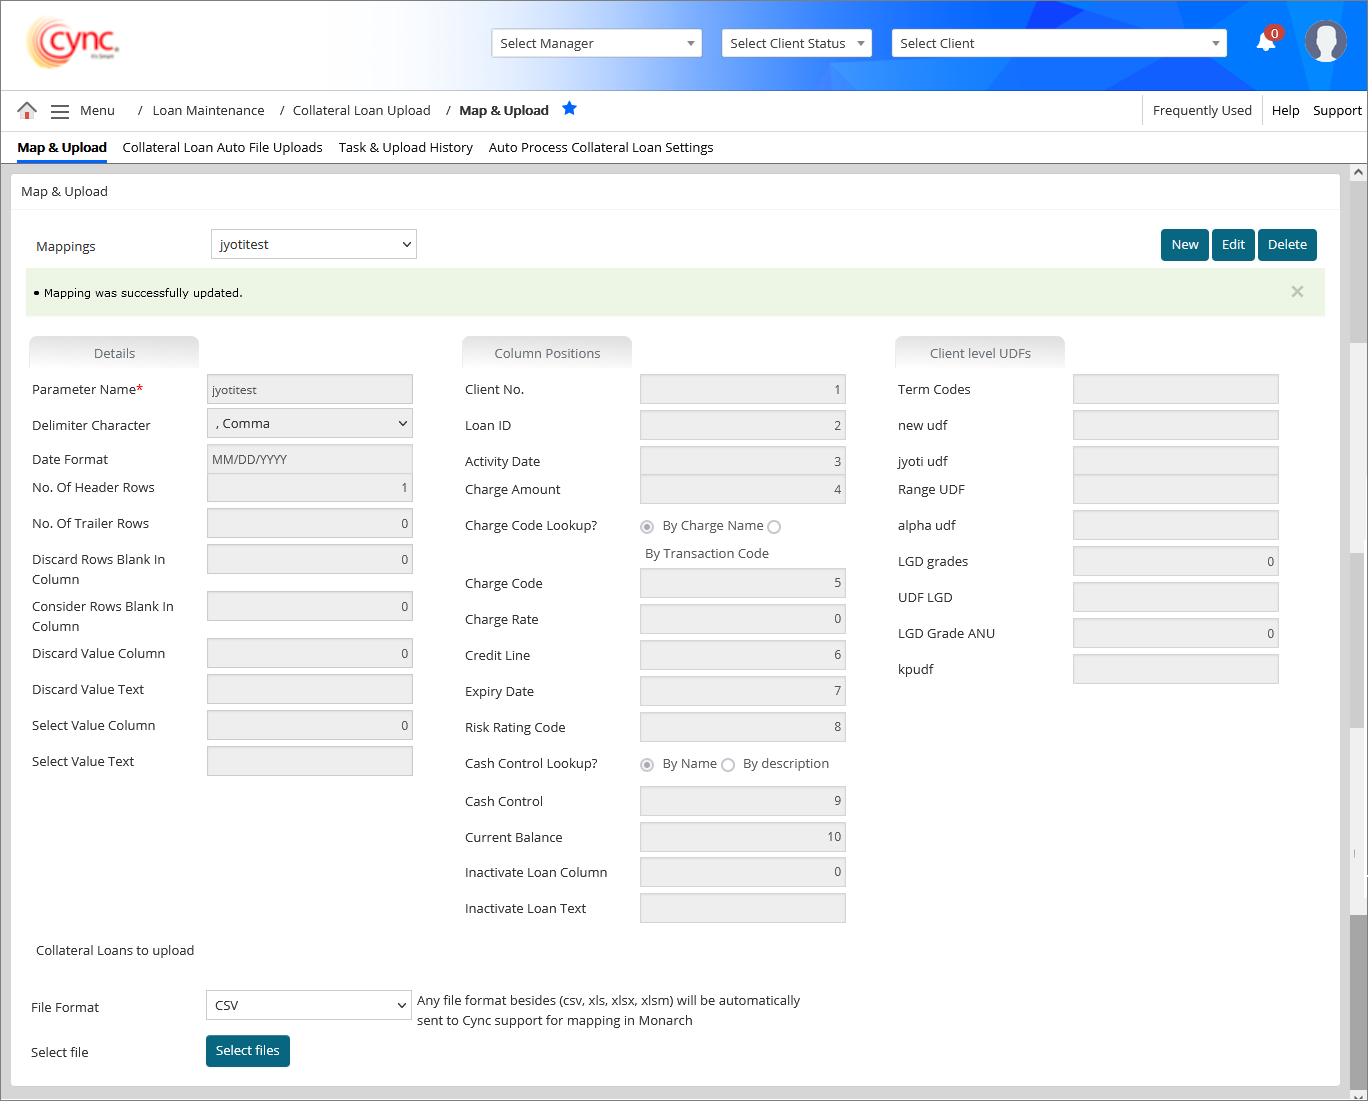The width and height of the screenshot is (1368, 1101).
Task: Open Collateral Loan Auto File Uploads tab
Action: point(222,147)
